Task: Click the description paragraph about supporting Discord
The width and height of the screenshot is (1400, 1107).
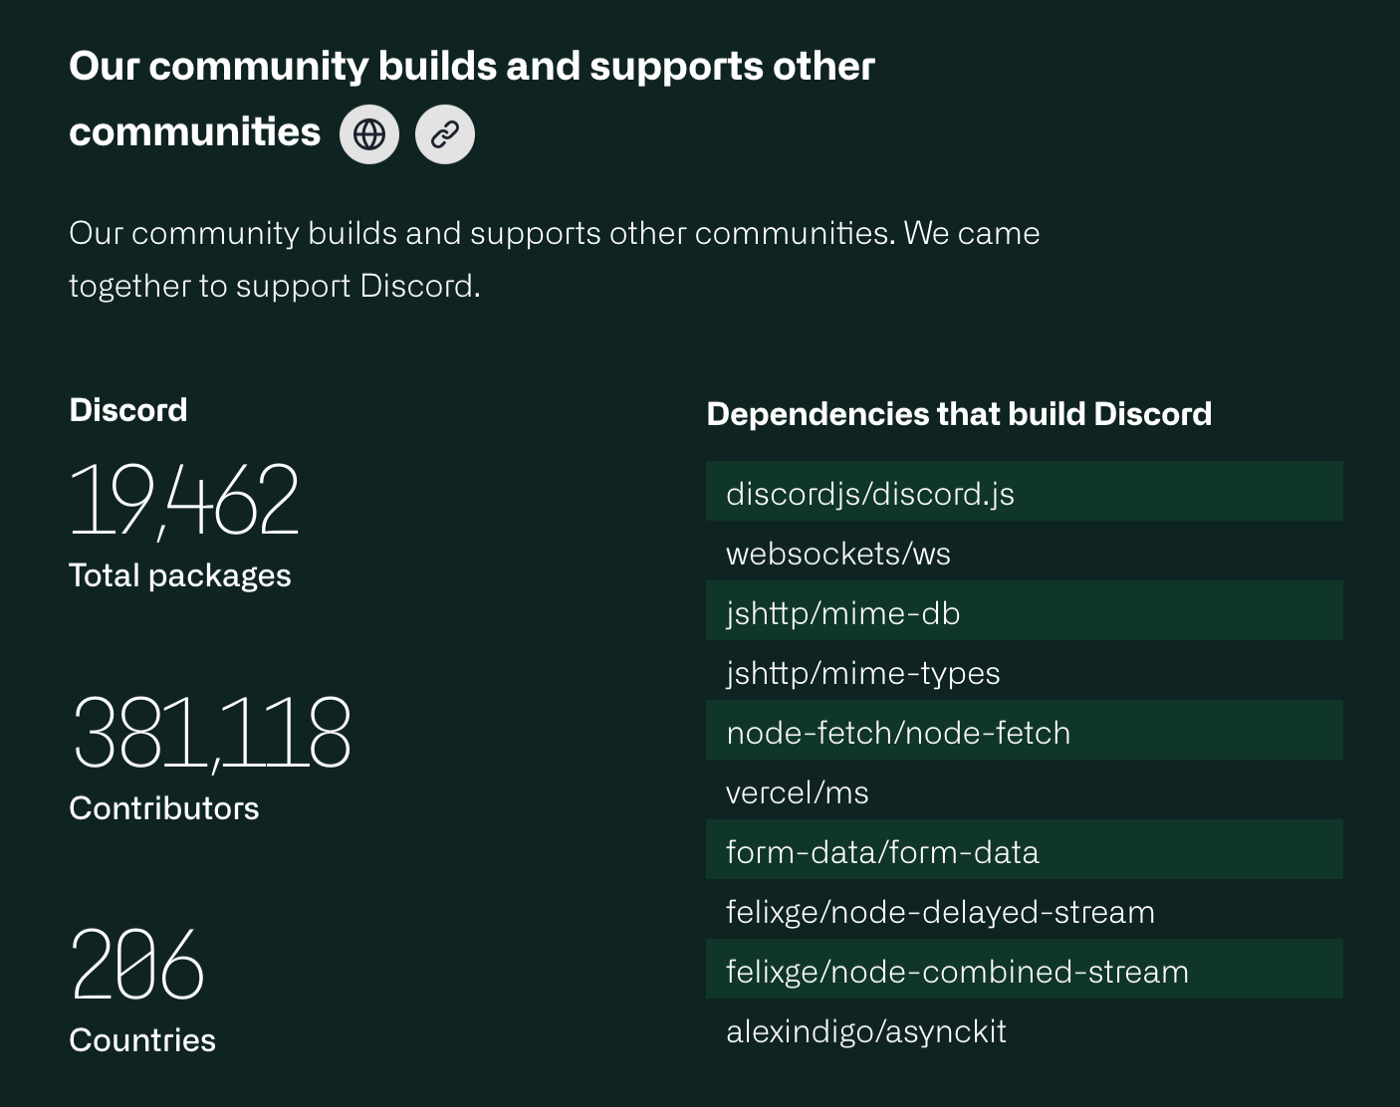Action: (554, 259)
